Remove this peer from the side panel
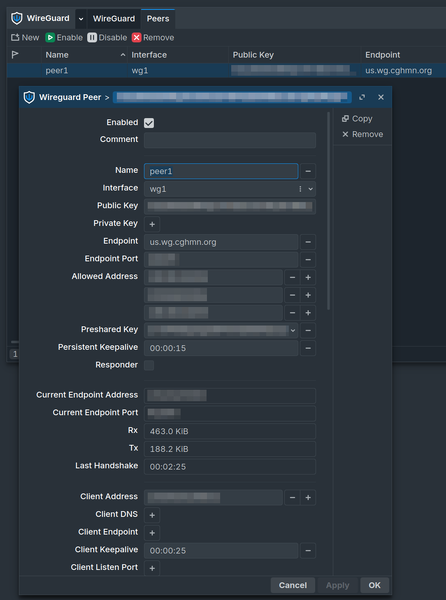The width and height of the screenshot is (446, 600). (x=362, y=134)
